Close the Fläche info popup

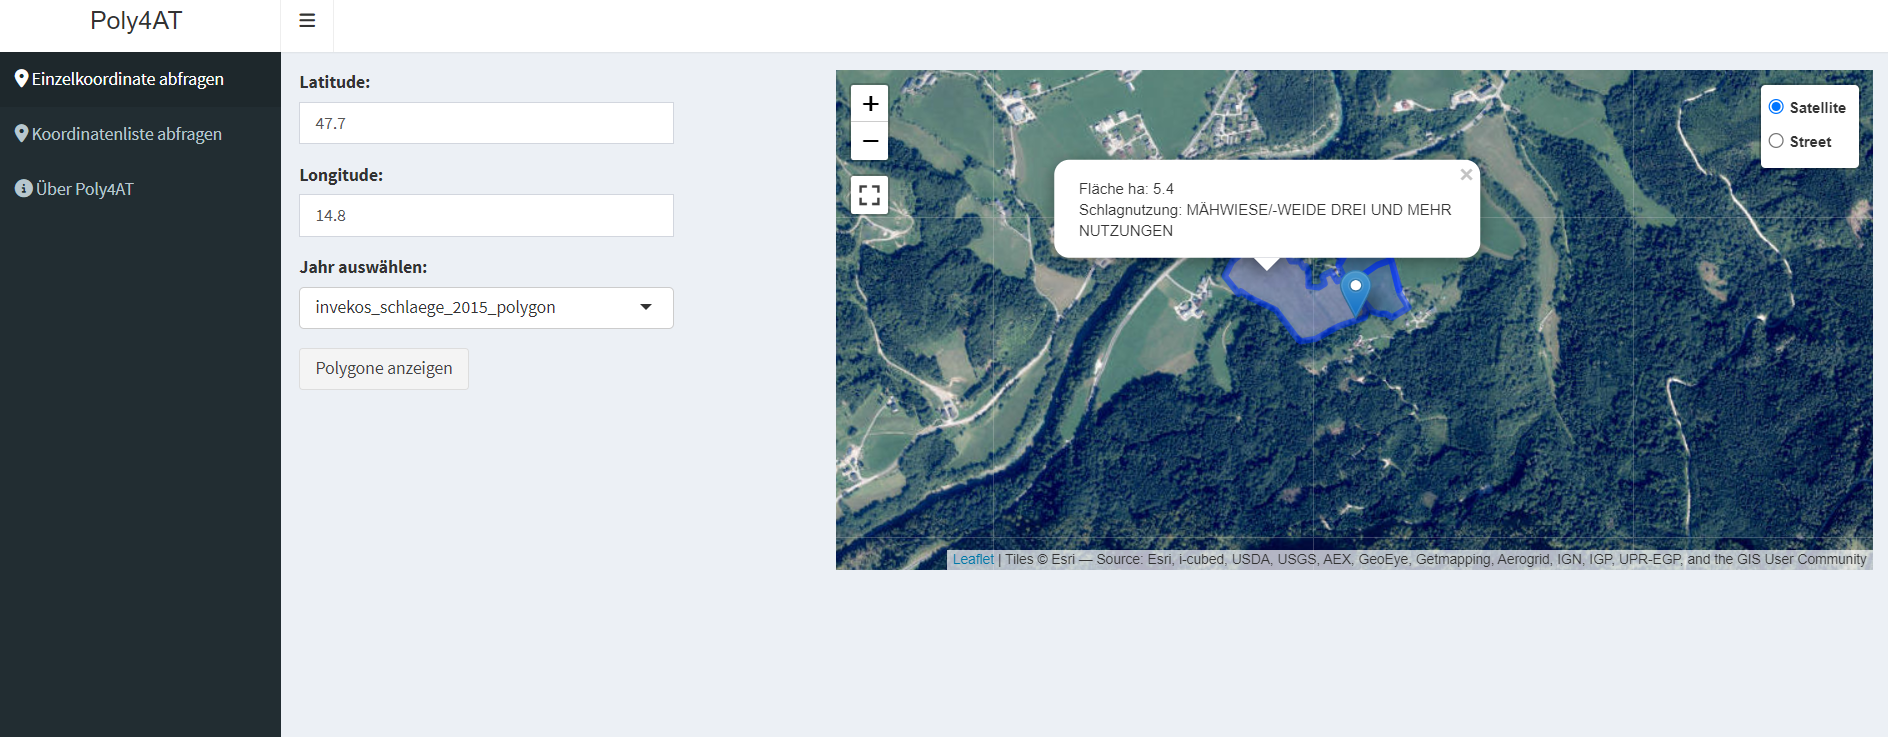click(x=1465, y=175)
